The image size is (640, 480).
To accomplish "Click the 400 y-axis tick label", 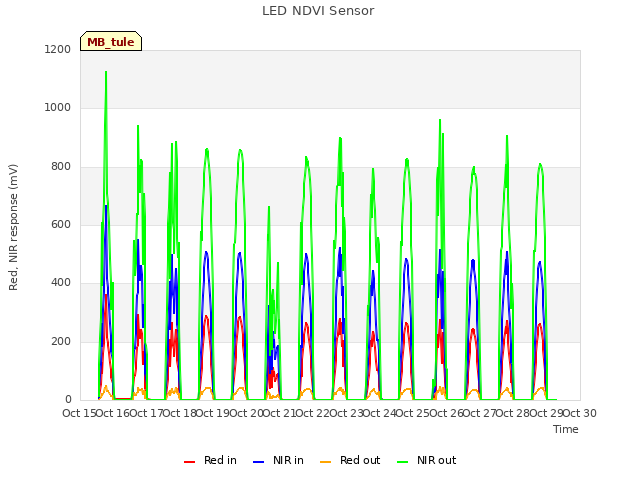I will point(61,283).
